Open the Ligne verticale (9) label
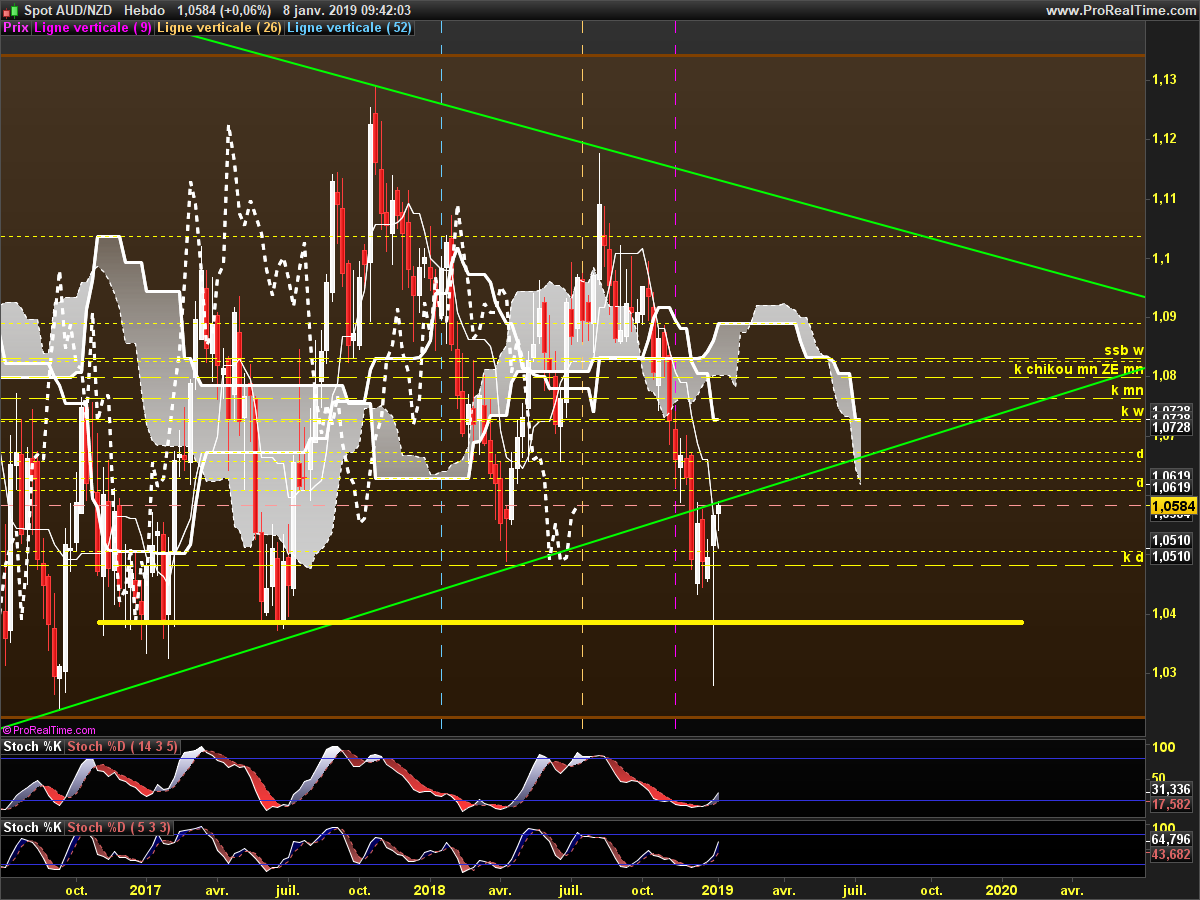This screenshot has width=1200, height=900. pyautogui.click(x=94, y=28)
